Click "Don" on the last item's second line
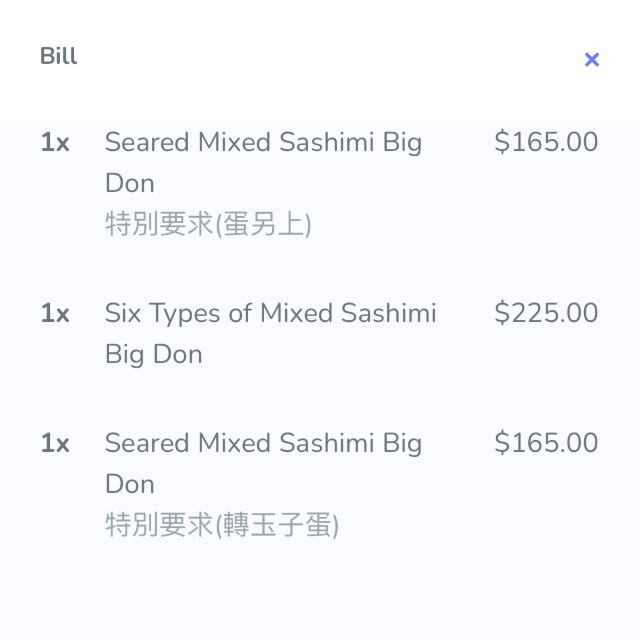 [x=130, y=485]
